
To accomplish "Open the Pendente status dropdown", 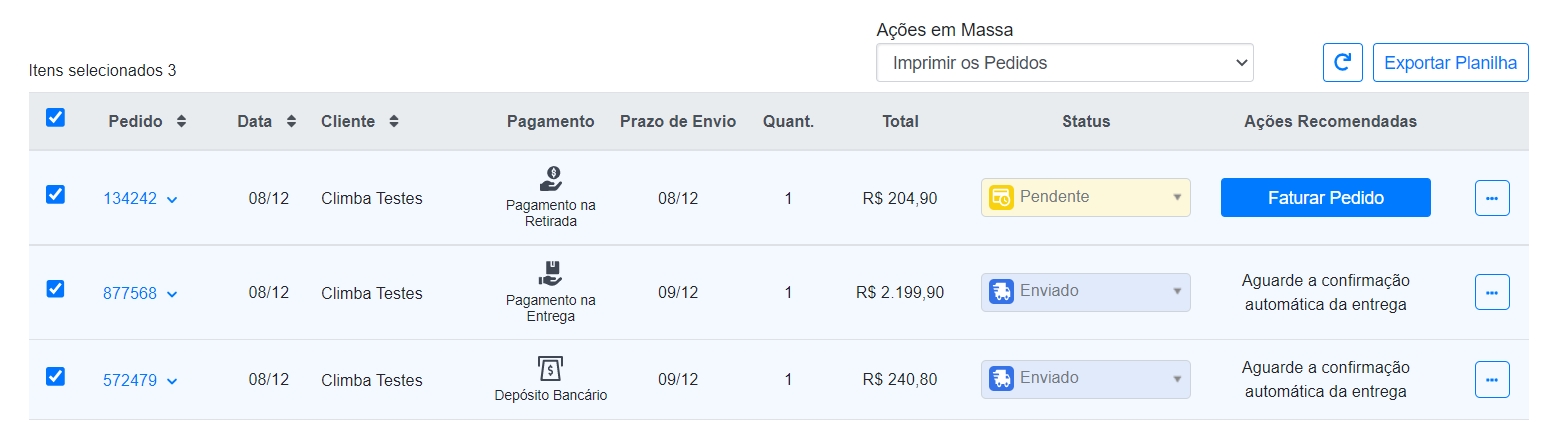I will pyautogui.click(x=1086, y=197).
